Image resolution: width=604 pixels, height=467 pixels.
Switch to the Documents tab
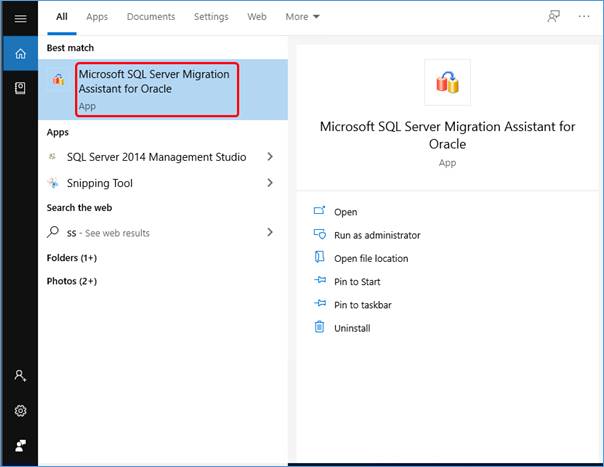pos(151,17)
